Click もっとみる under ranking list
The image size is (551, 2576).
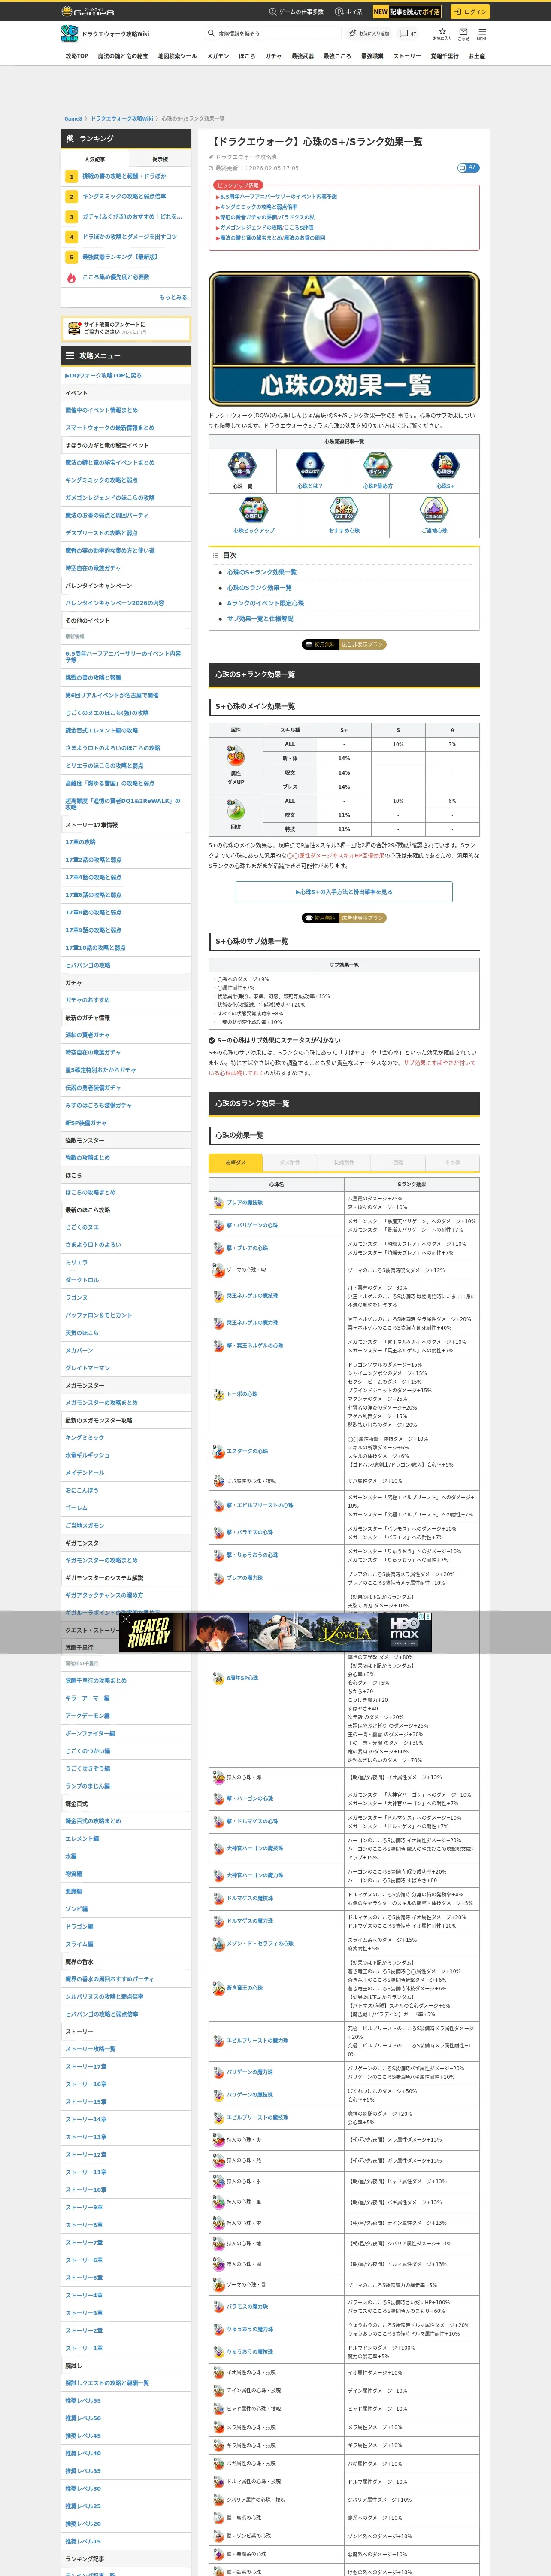pos(172,297)
